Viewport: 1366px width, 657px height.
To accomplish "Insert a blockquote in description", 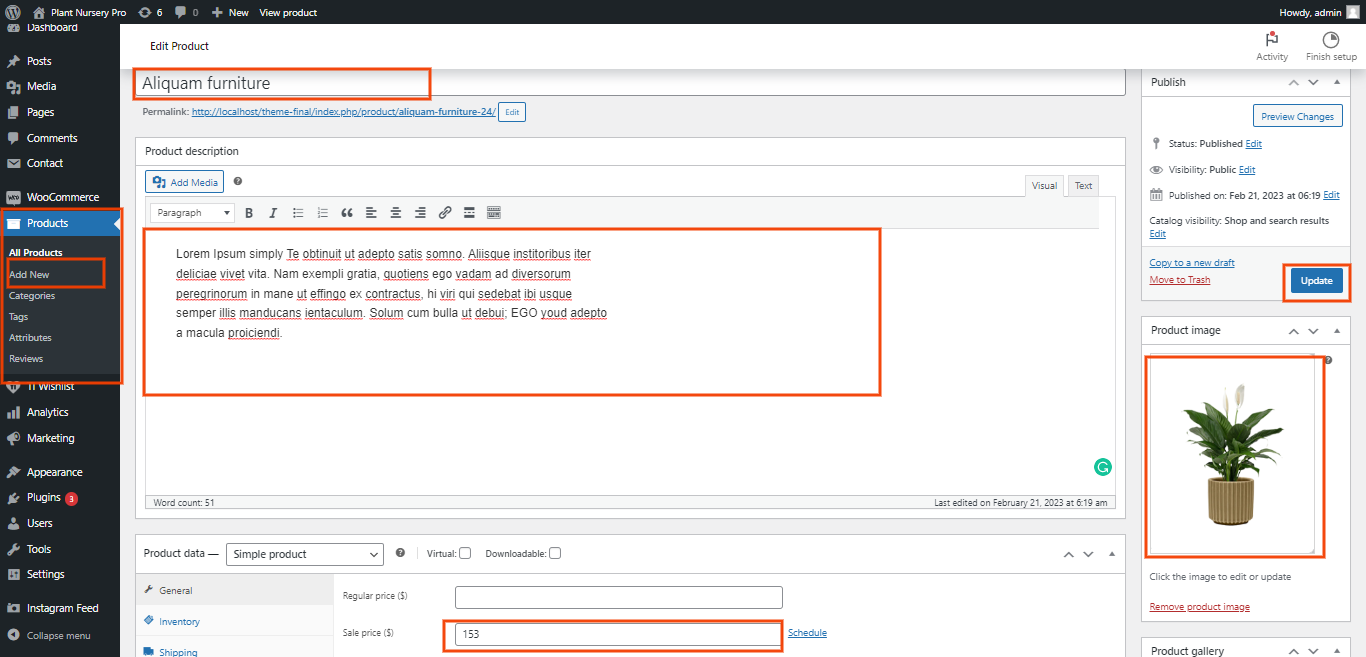I will coord(347,213).
